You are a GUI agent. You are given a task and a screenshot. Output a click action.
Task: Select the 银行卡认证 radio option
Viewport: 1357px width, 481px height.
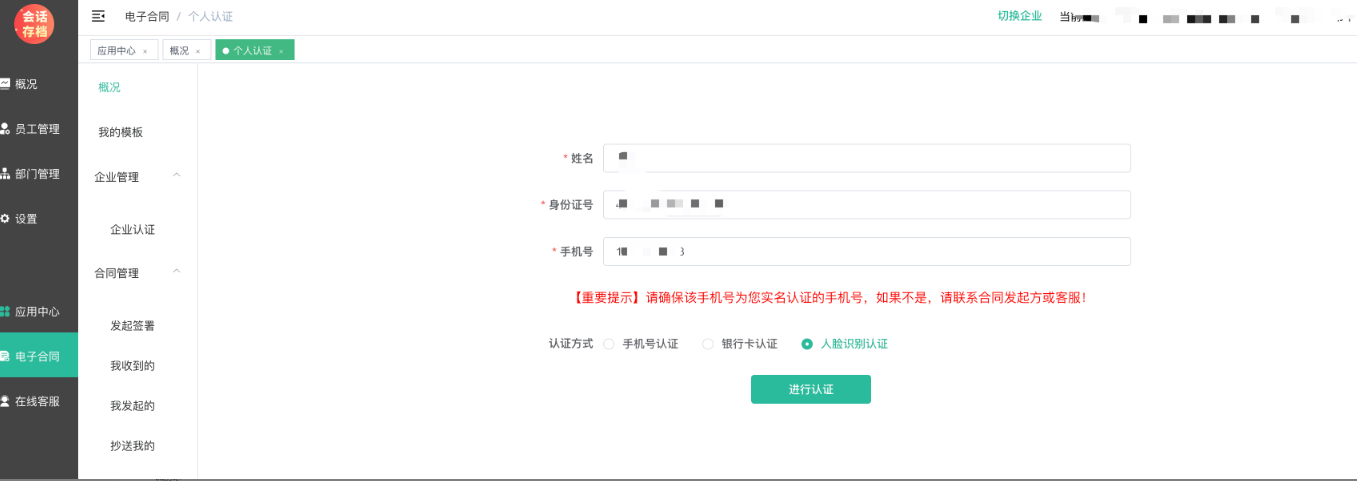[x=708, y=344]
